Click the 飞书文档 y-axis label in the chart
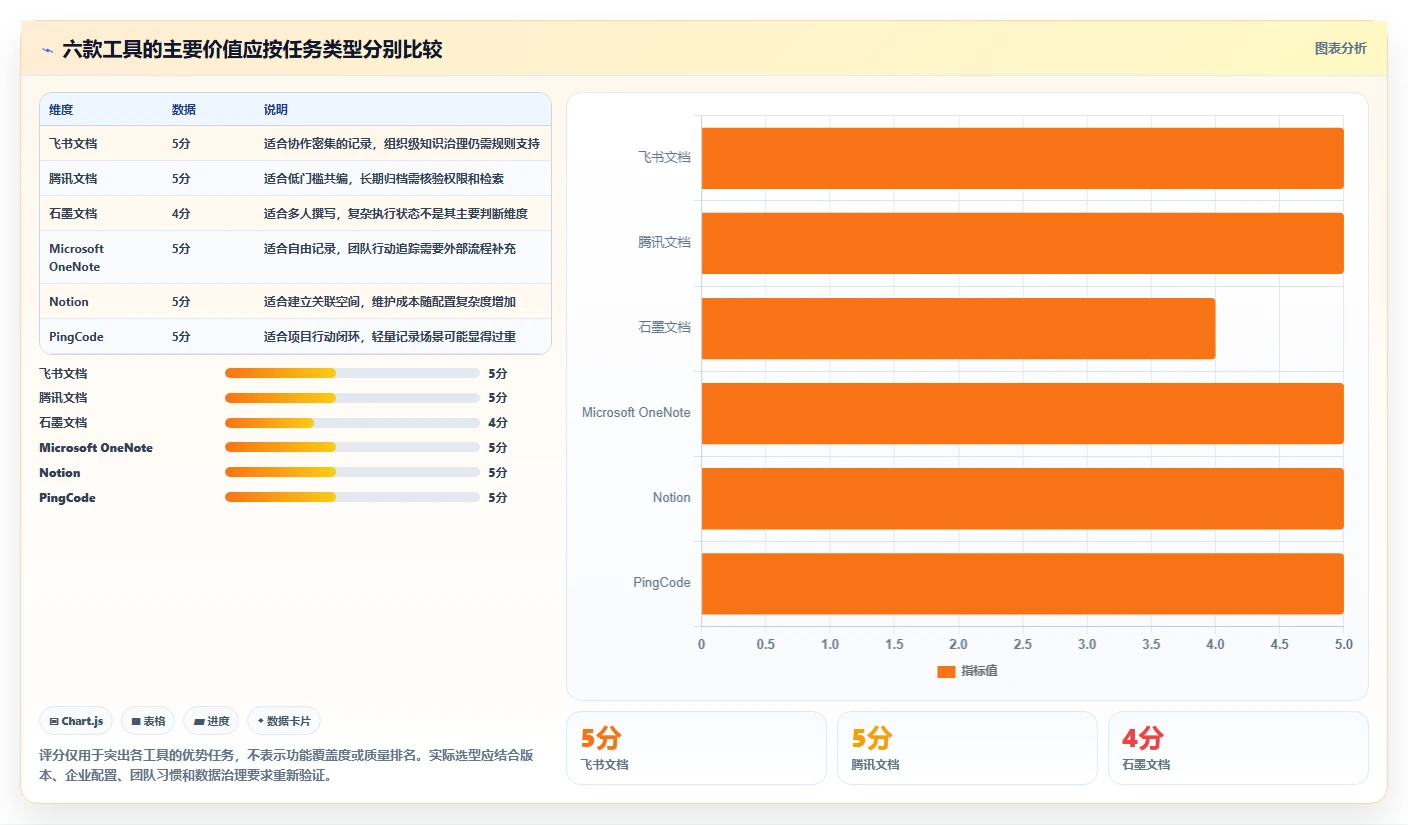 pyautogui.click(x=665, y=158)
